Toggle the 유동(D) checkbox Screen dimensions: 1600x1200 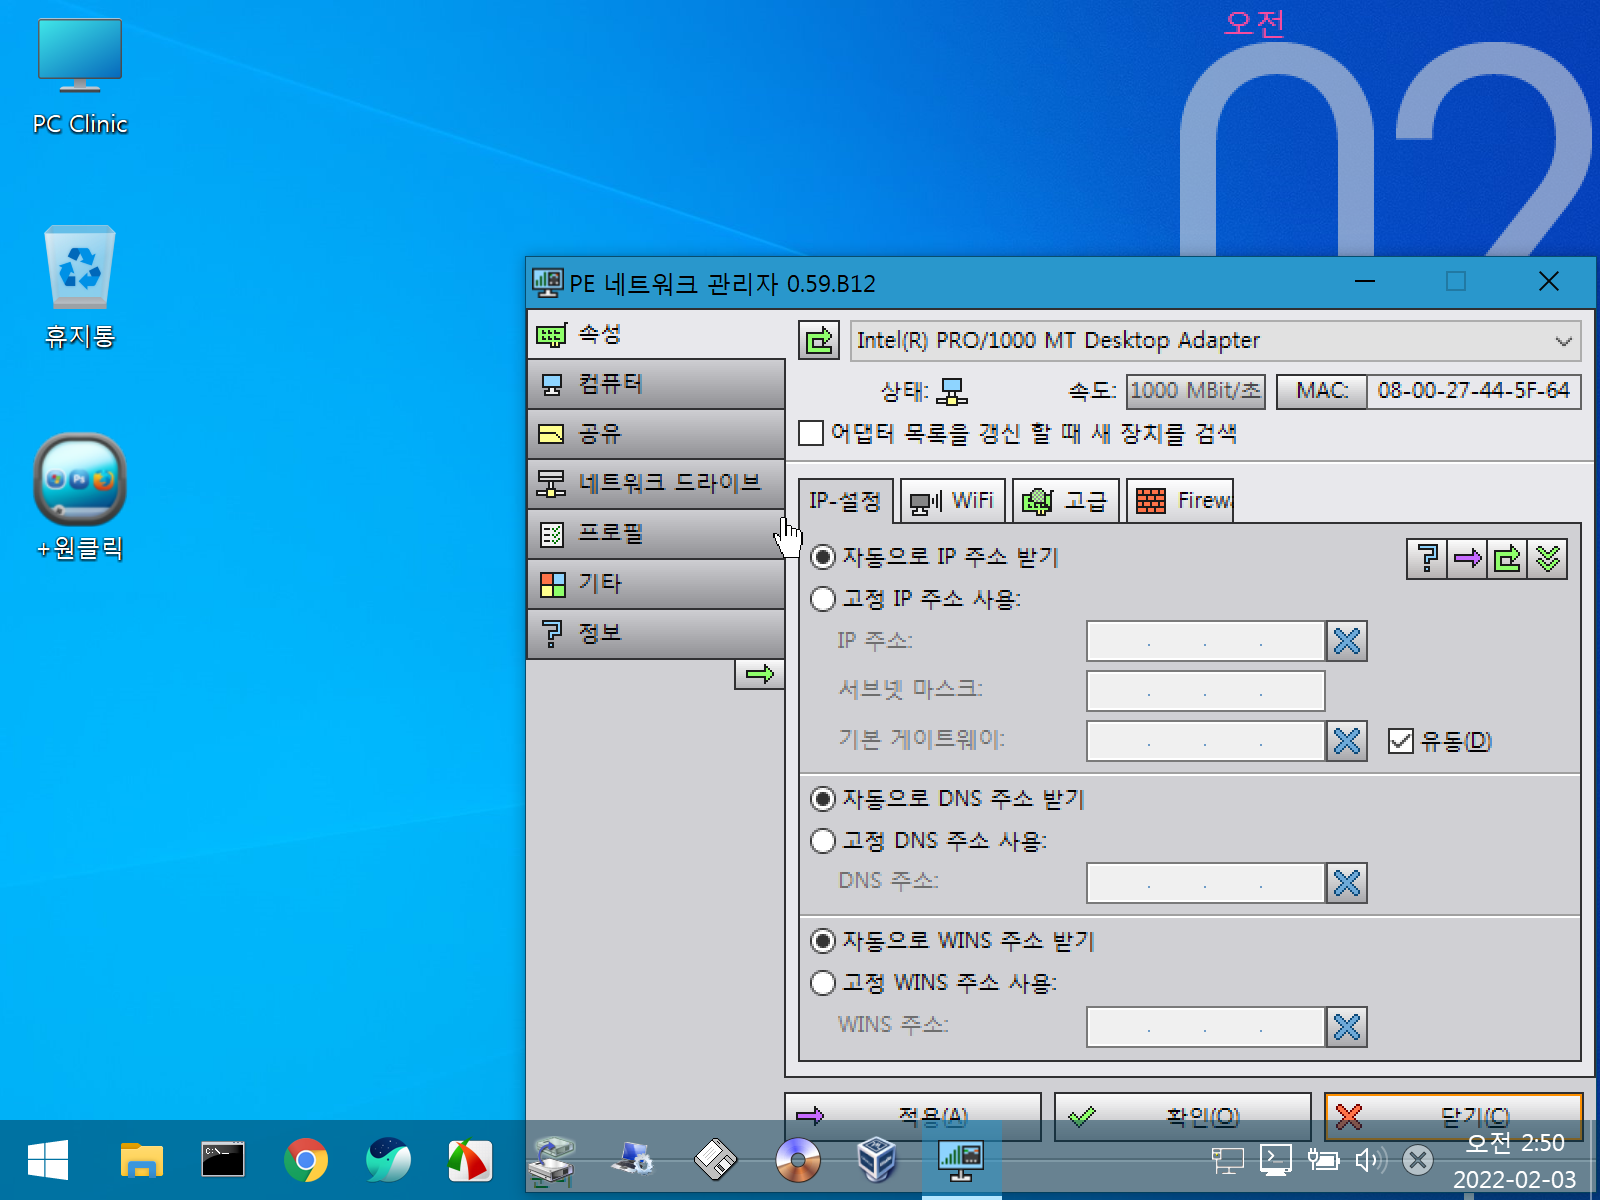tap(1401, 741)
